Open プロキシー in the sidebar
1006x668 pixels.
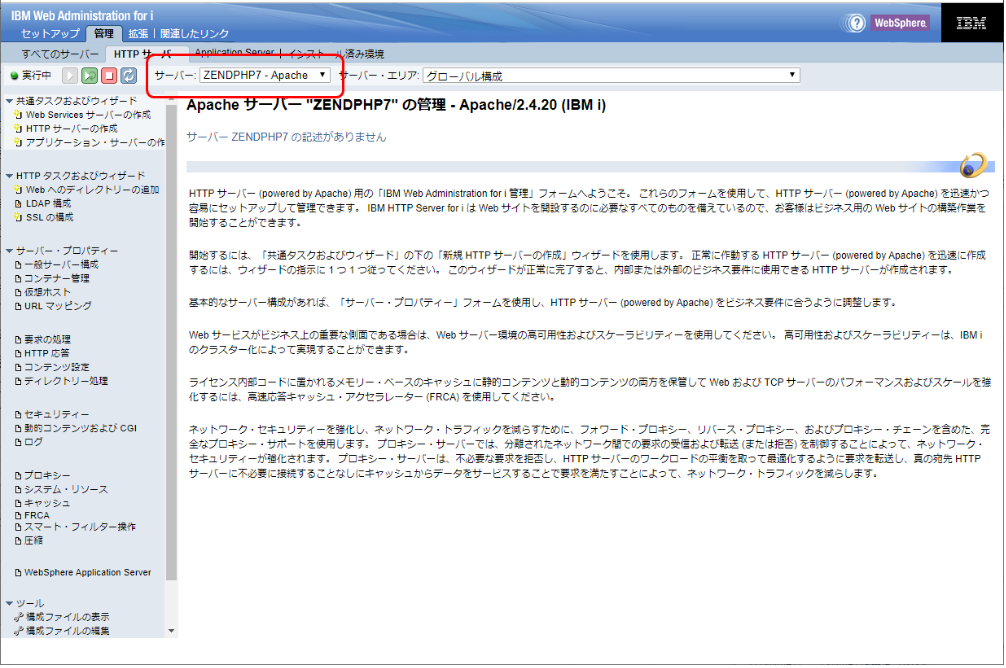tap(47, 476)
